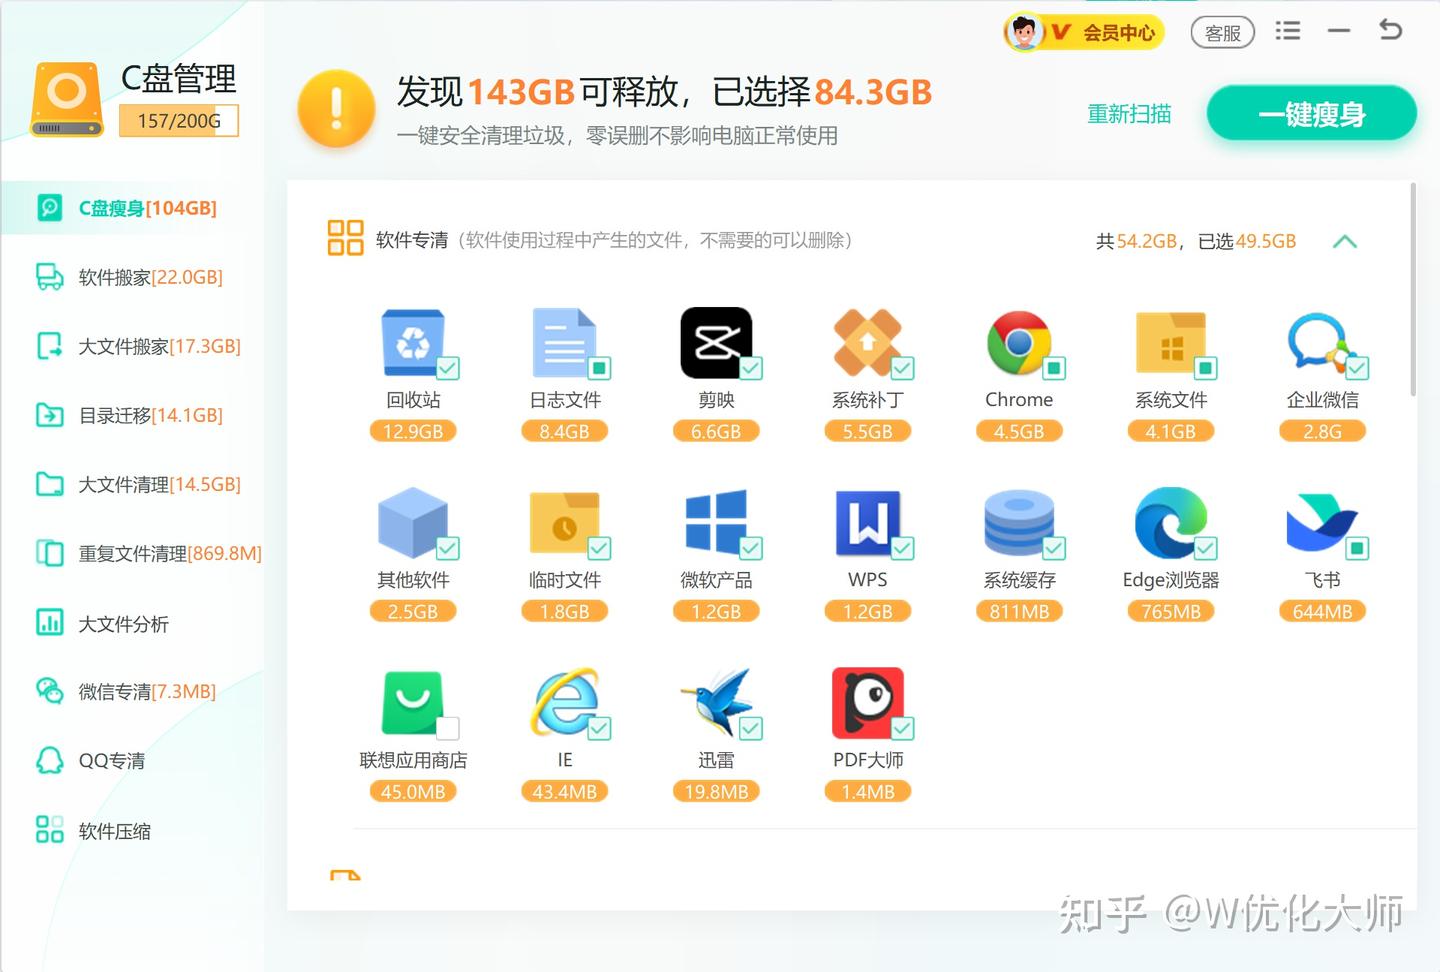This screenshot has width=1440, height=972.
Task: Select the 剪映 app icon
Action: [716, 343]
